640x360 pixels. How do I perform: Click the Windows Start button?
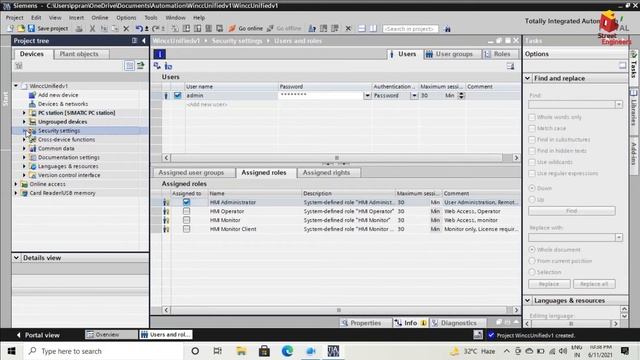point(11,351)
